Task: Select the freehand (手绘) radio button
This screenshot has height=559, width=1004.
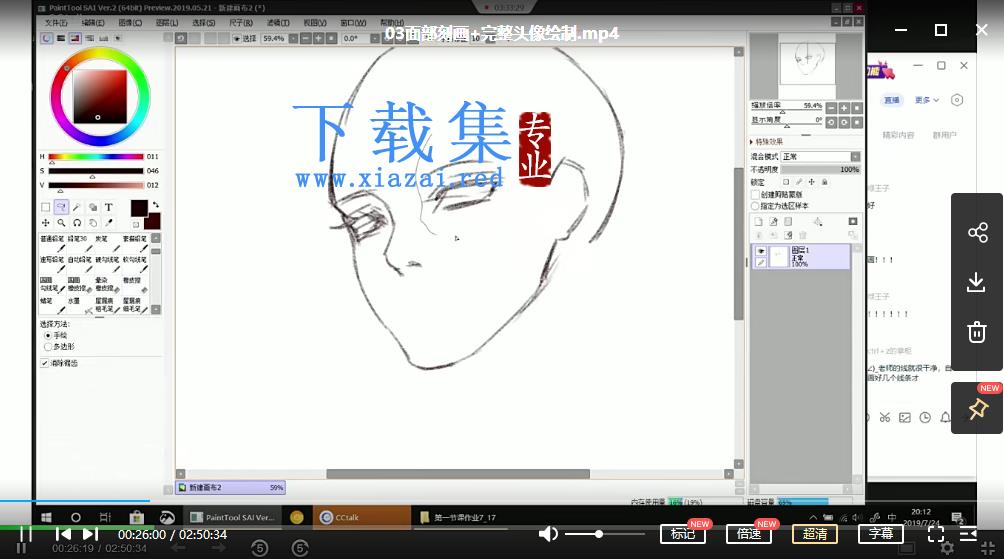Action: tap(48, 335)
